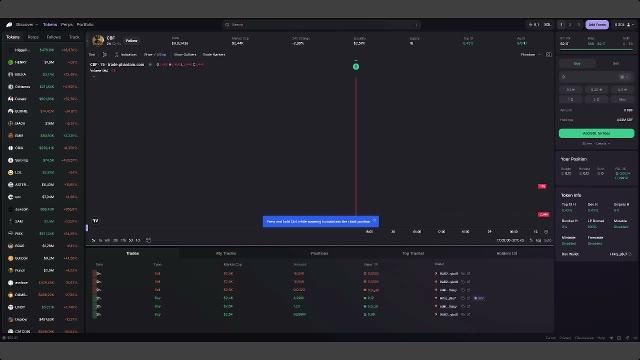Open the chart timeframe selector
Screen dimensions: 640x360
(x=92, y=55)
